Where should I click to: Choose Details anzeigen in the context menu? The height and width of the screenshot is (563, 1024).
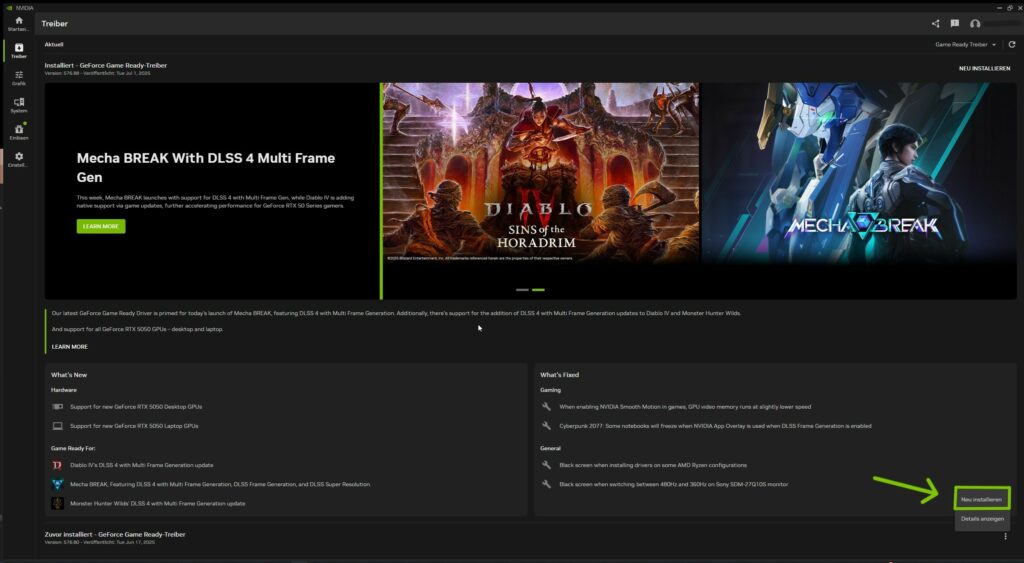pyautogui.click(x=982, y=519)
